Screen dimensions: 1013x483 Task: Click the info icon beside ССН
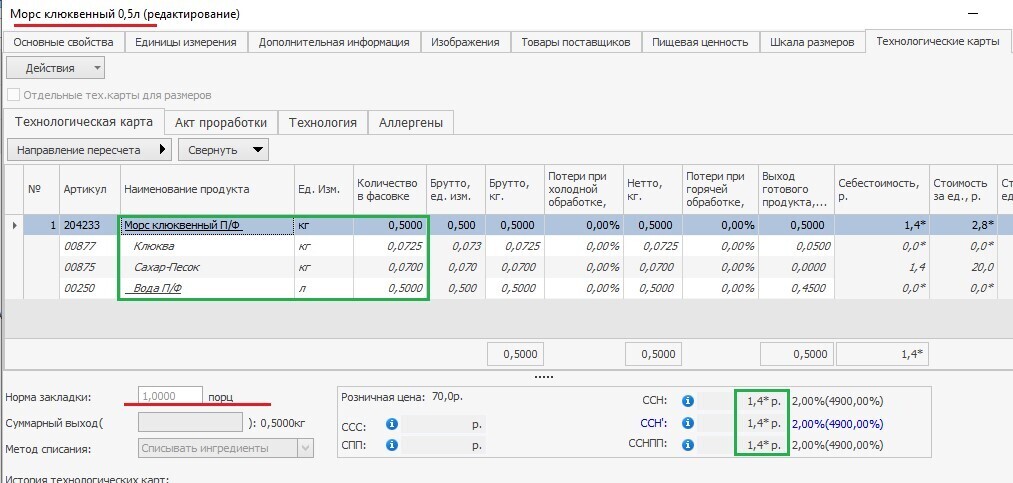click(688, 401)
